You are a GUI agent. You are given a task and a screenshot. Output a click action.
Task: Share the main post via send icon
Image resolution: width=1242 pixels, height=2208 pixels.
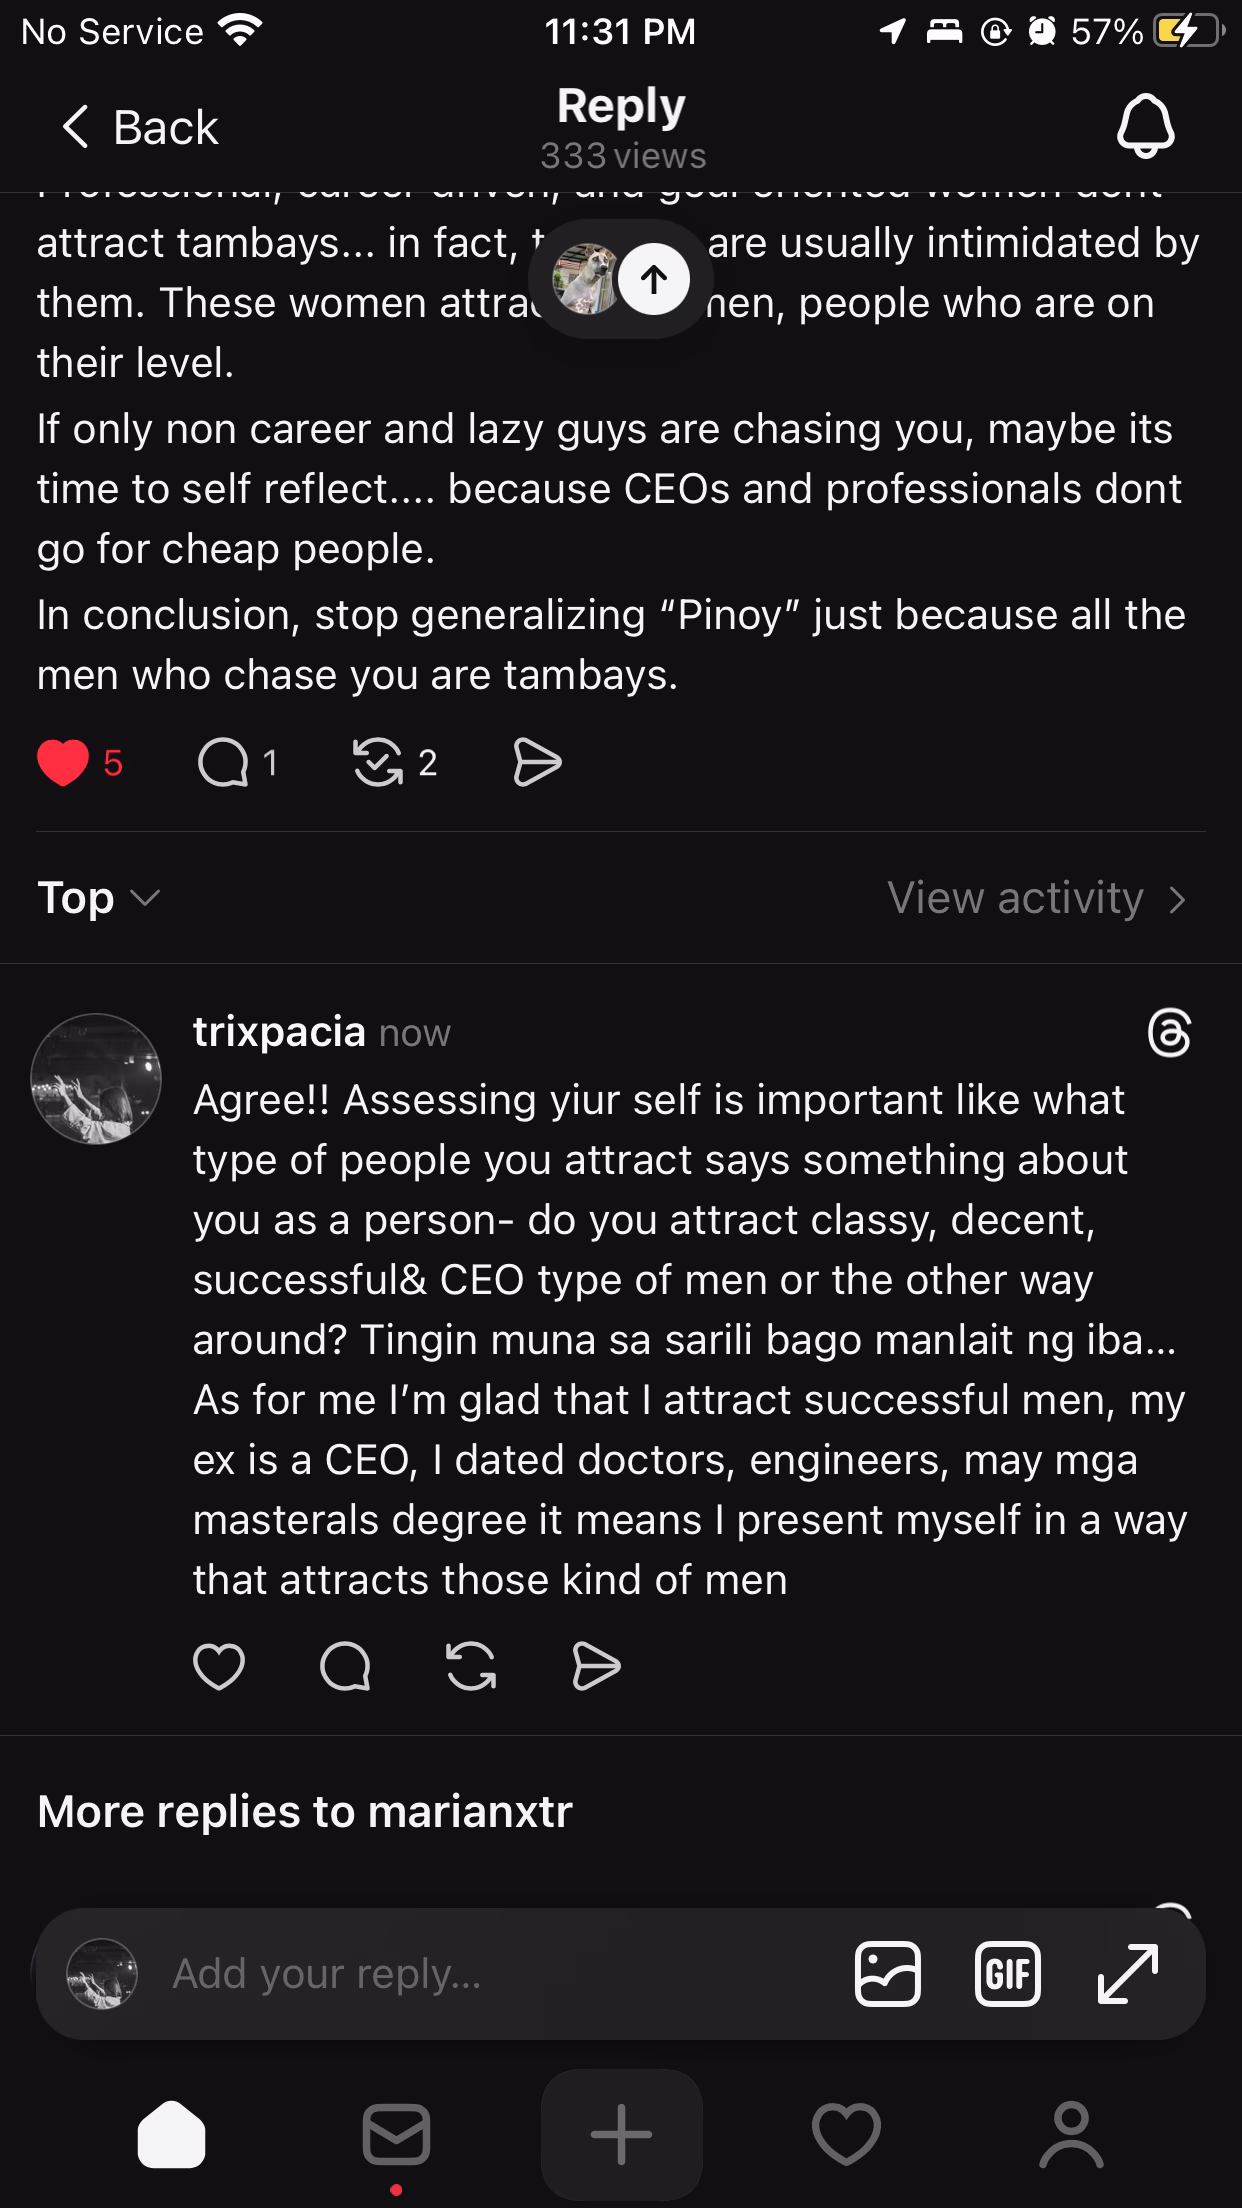[x=537, y=763]
